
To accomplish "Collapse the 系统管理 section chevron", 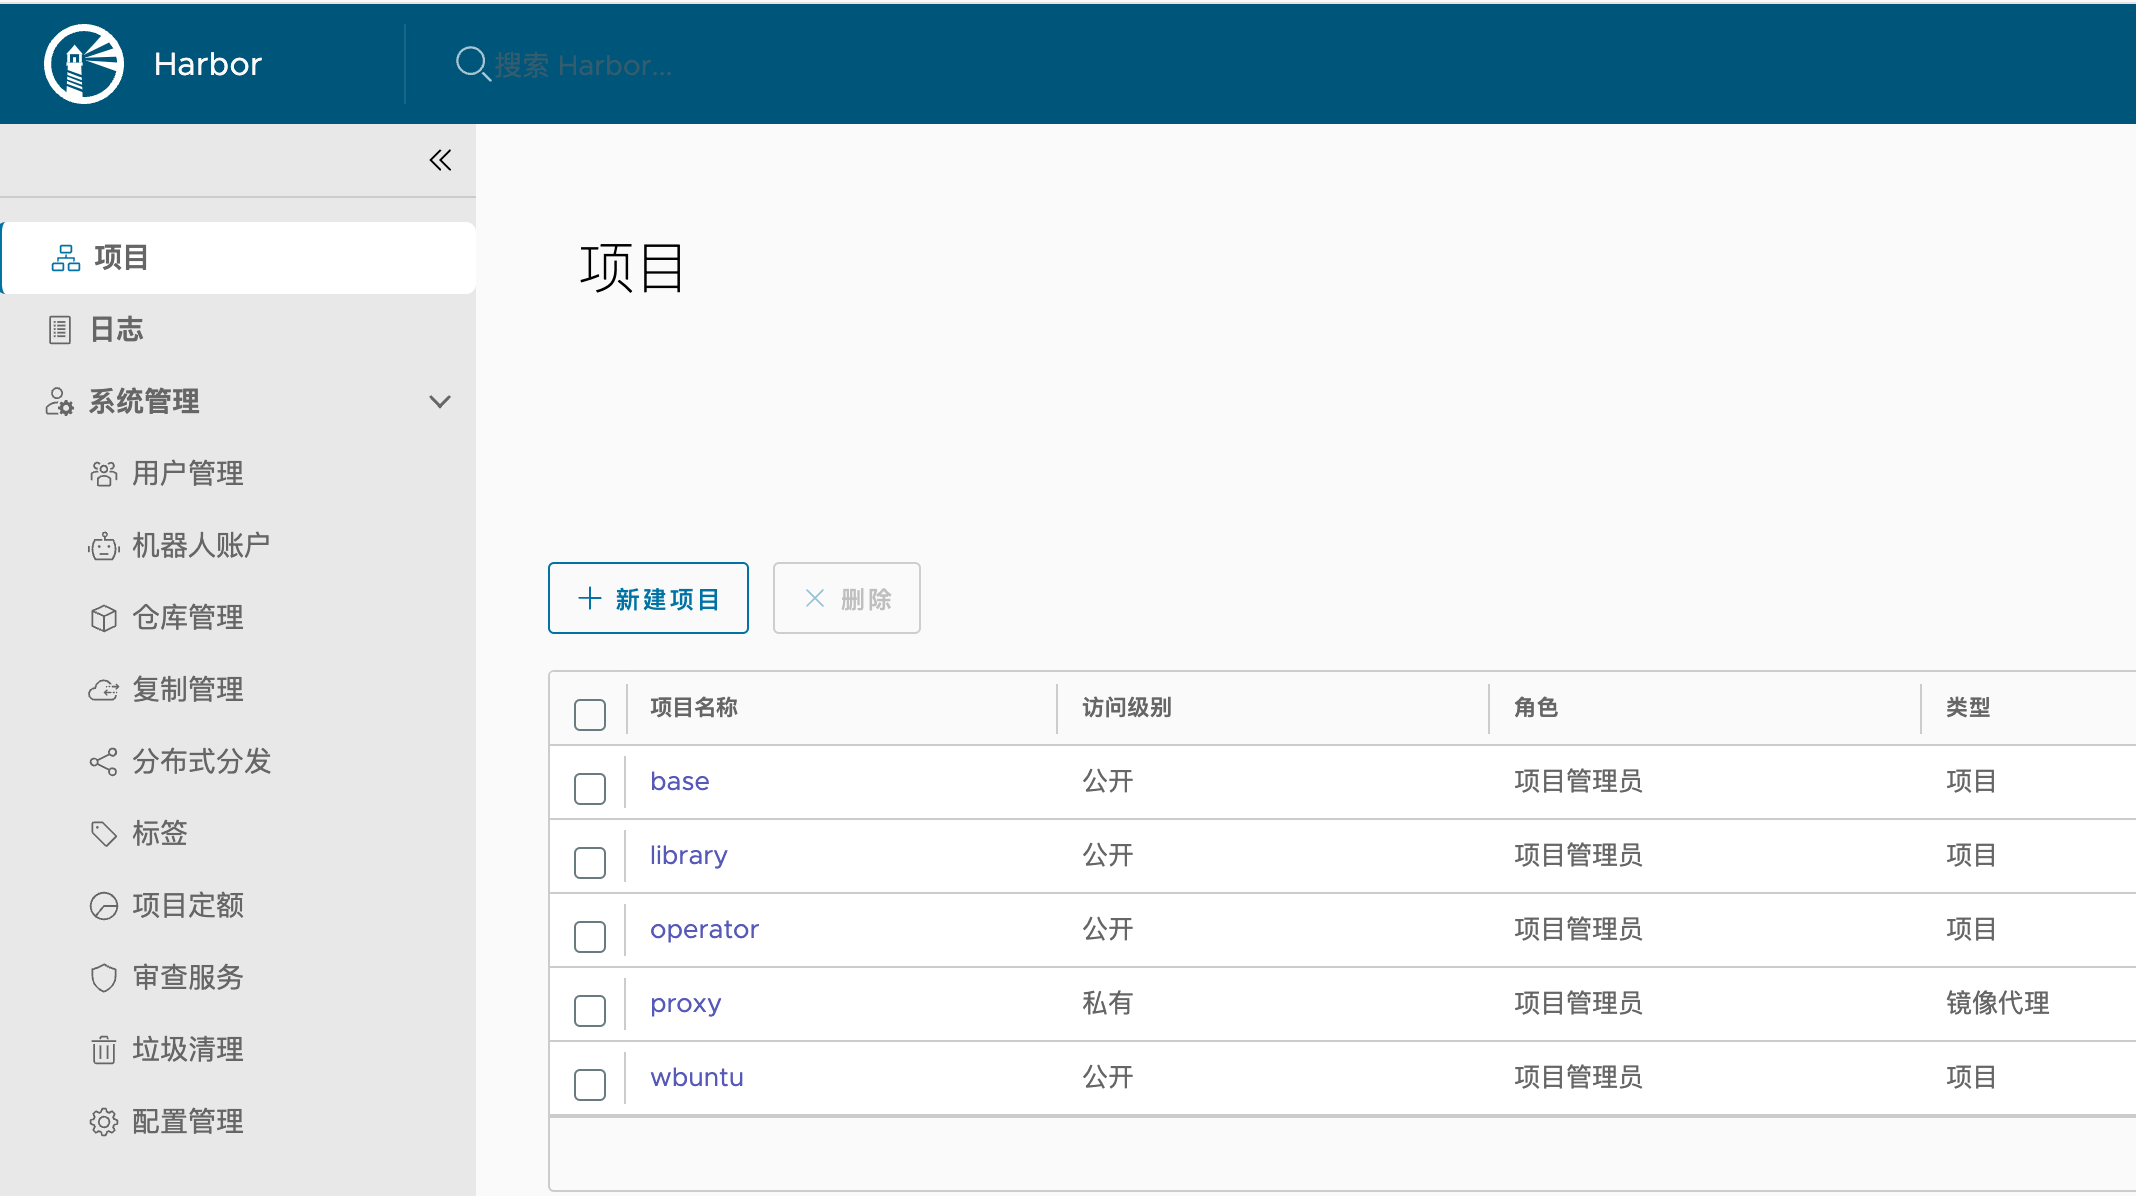I will coord(440,402).
